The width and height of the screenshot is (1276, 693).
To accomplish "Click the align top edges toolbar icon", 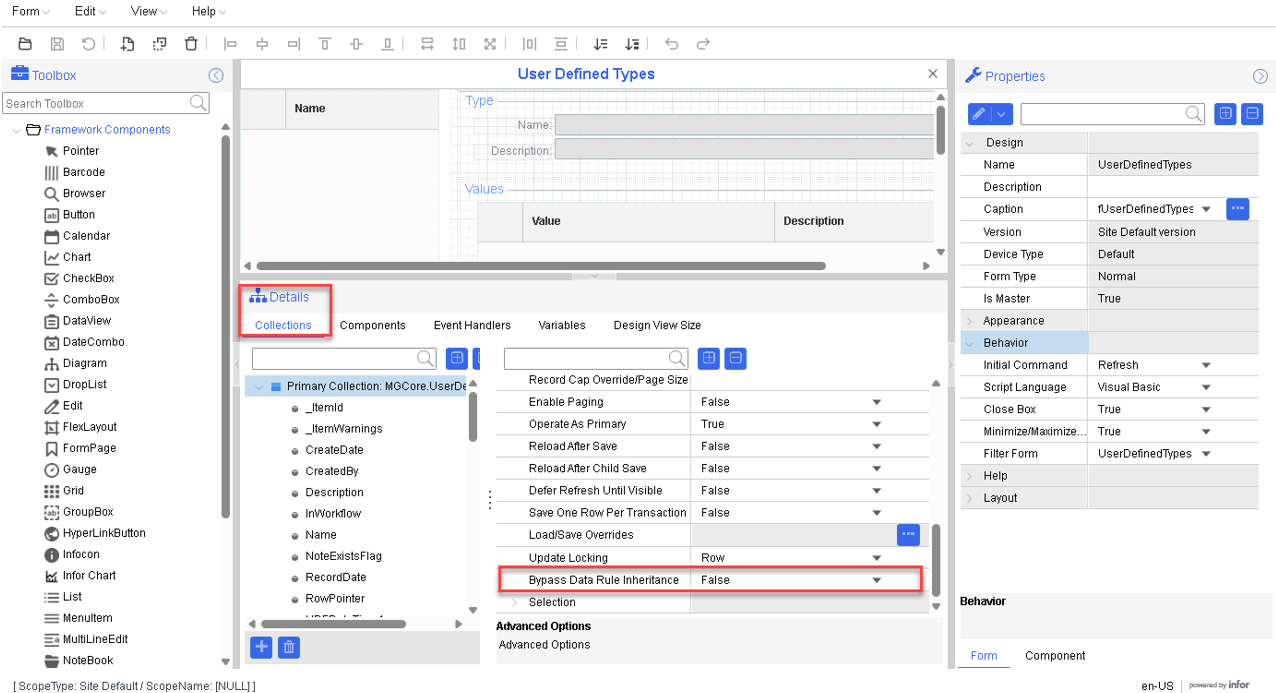I will pos(325,44).
